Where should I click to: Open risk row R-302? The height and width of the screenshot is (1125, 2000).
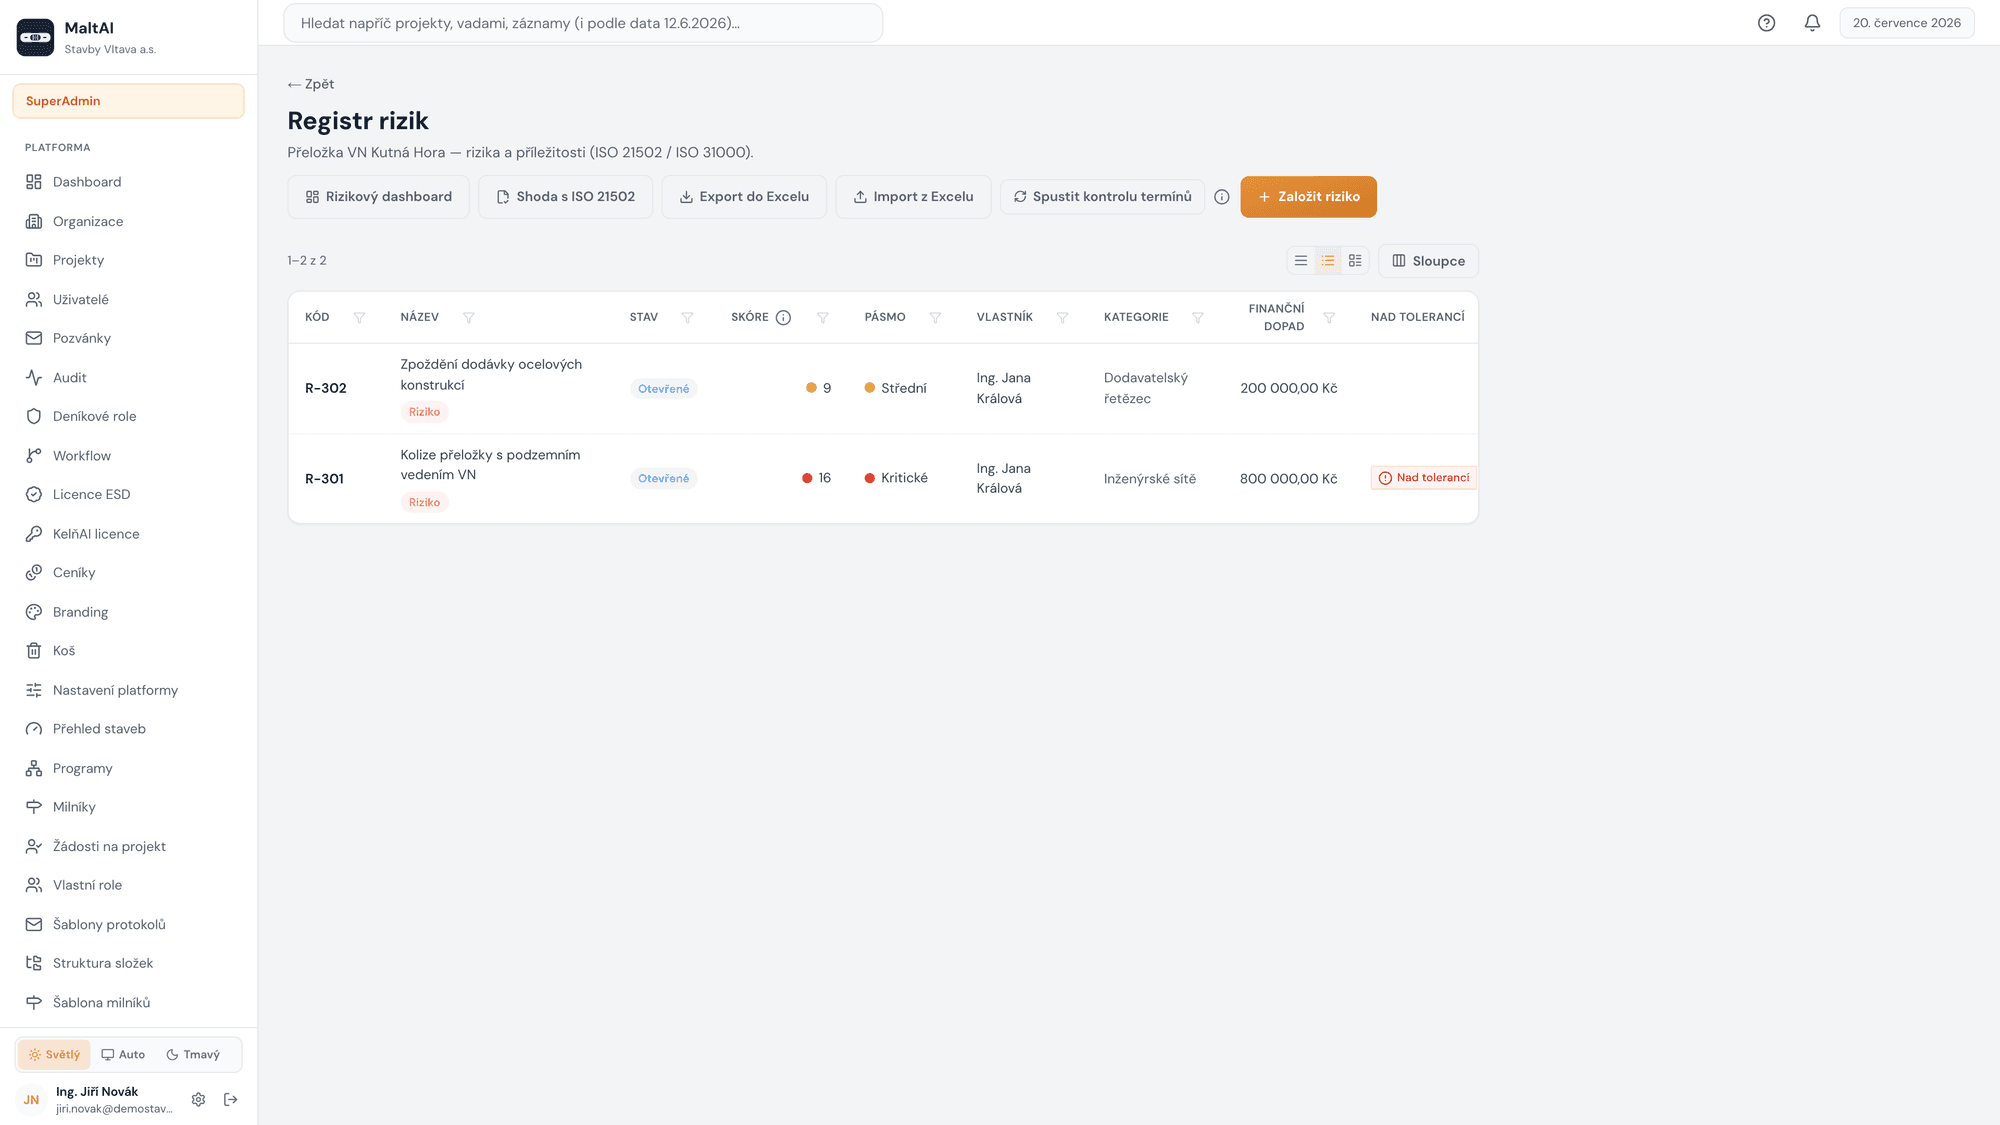coord(883,388)
